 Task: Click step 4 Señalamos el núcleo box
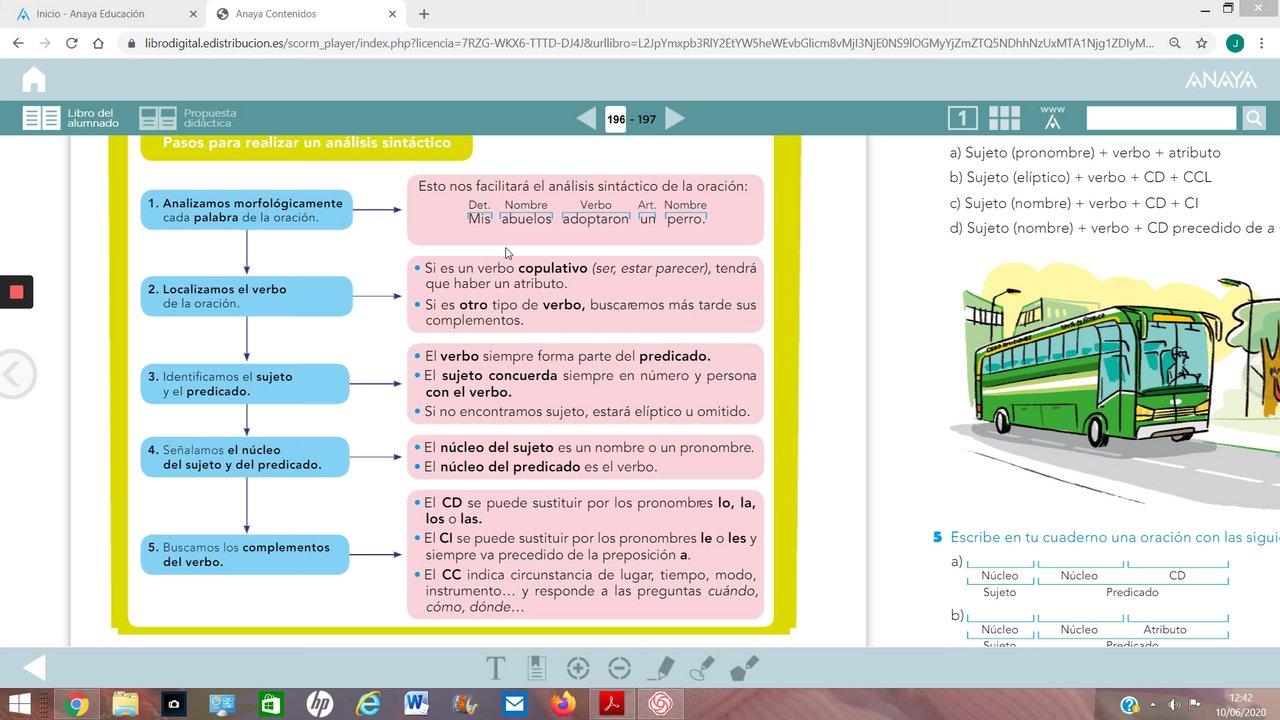[245, 457]
